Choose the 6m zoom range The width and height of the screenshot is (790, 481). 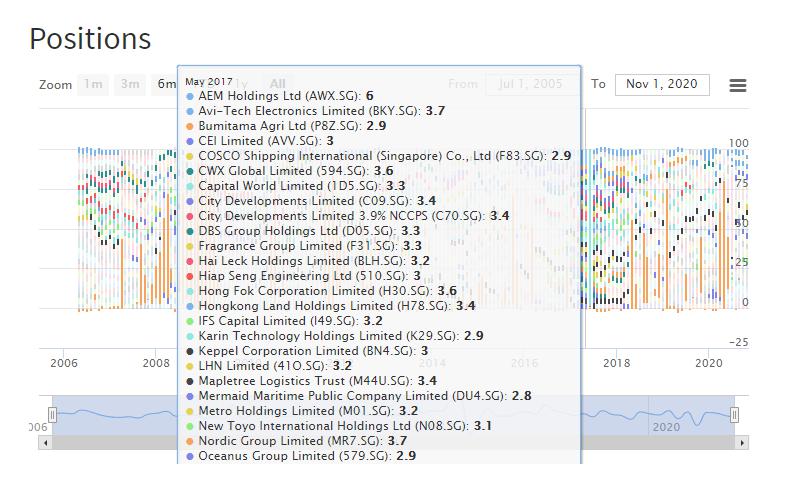coord(165,85)
